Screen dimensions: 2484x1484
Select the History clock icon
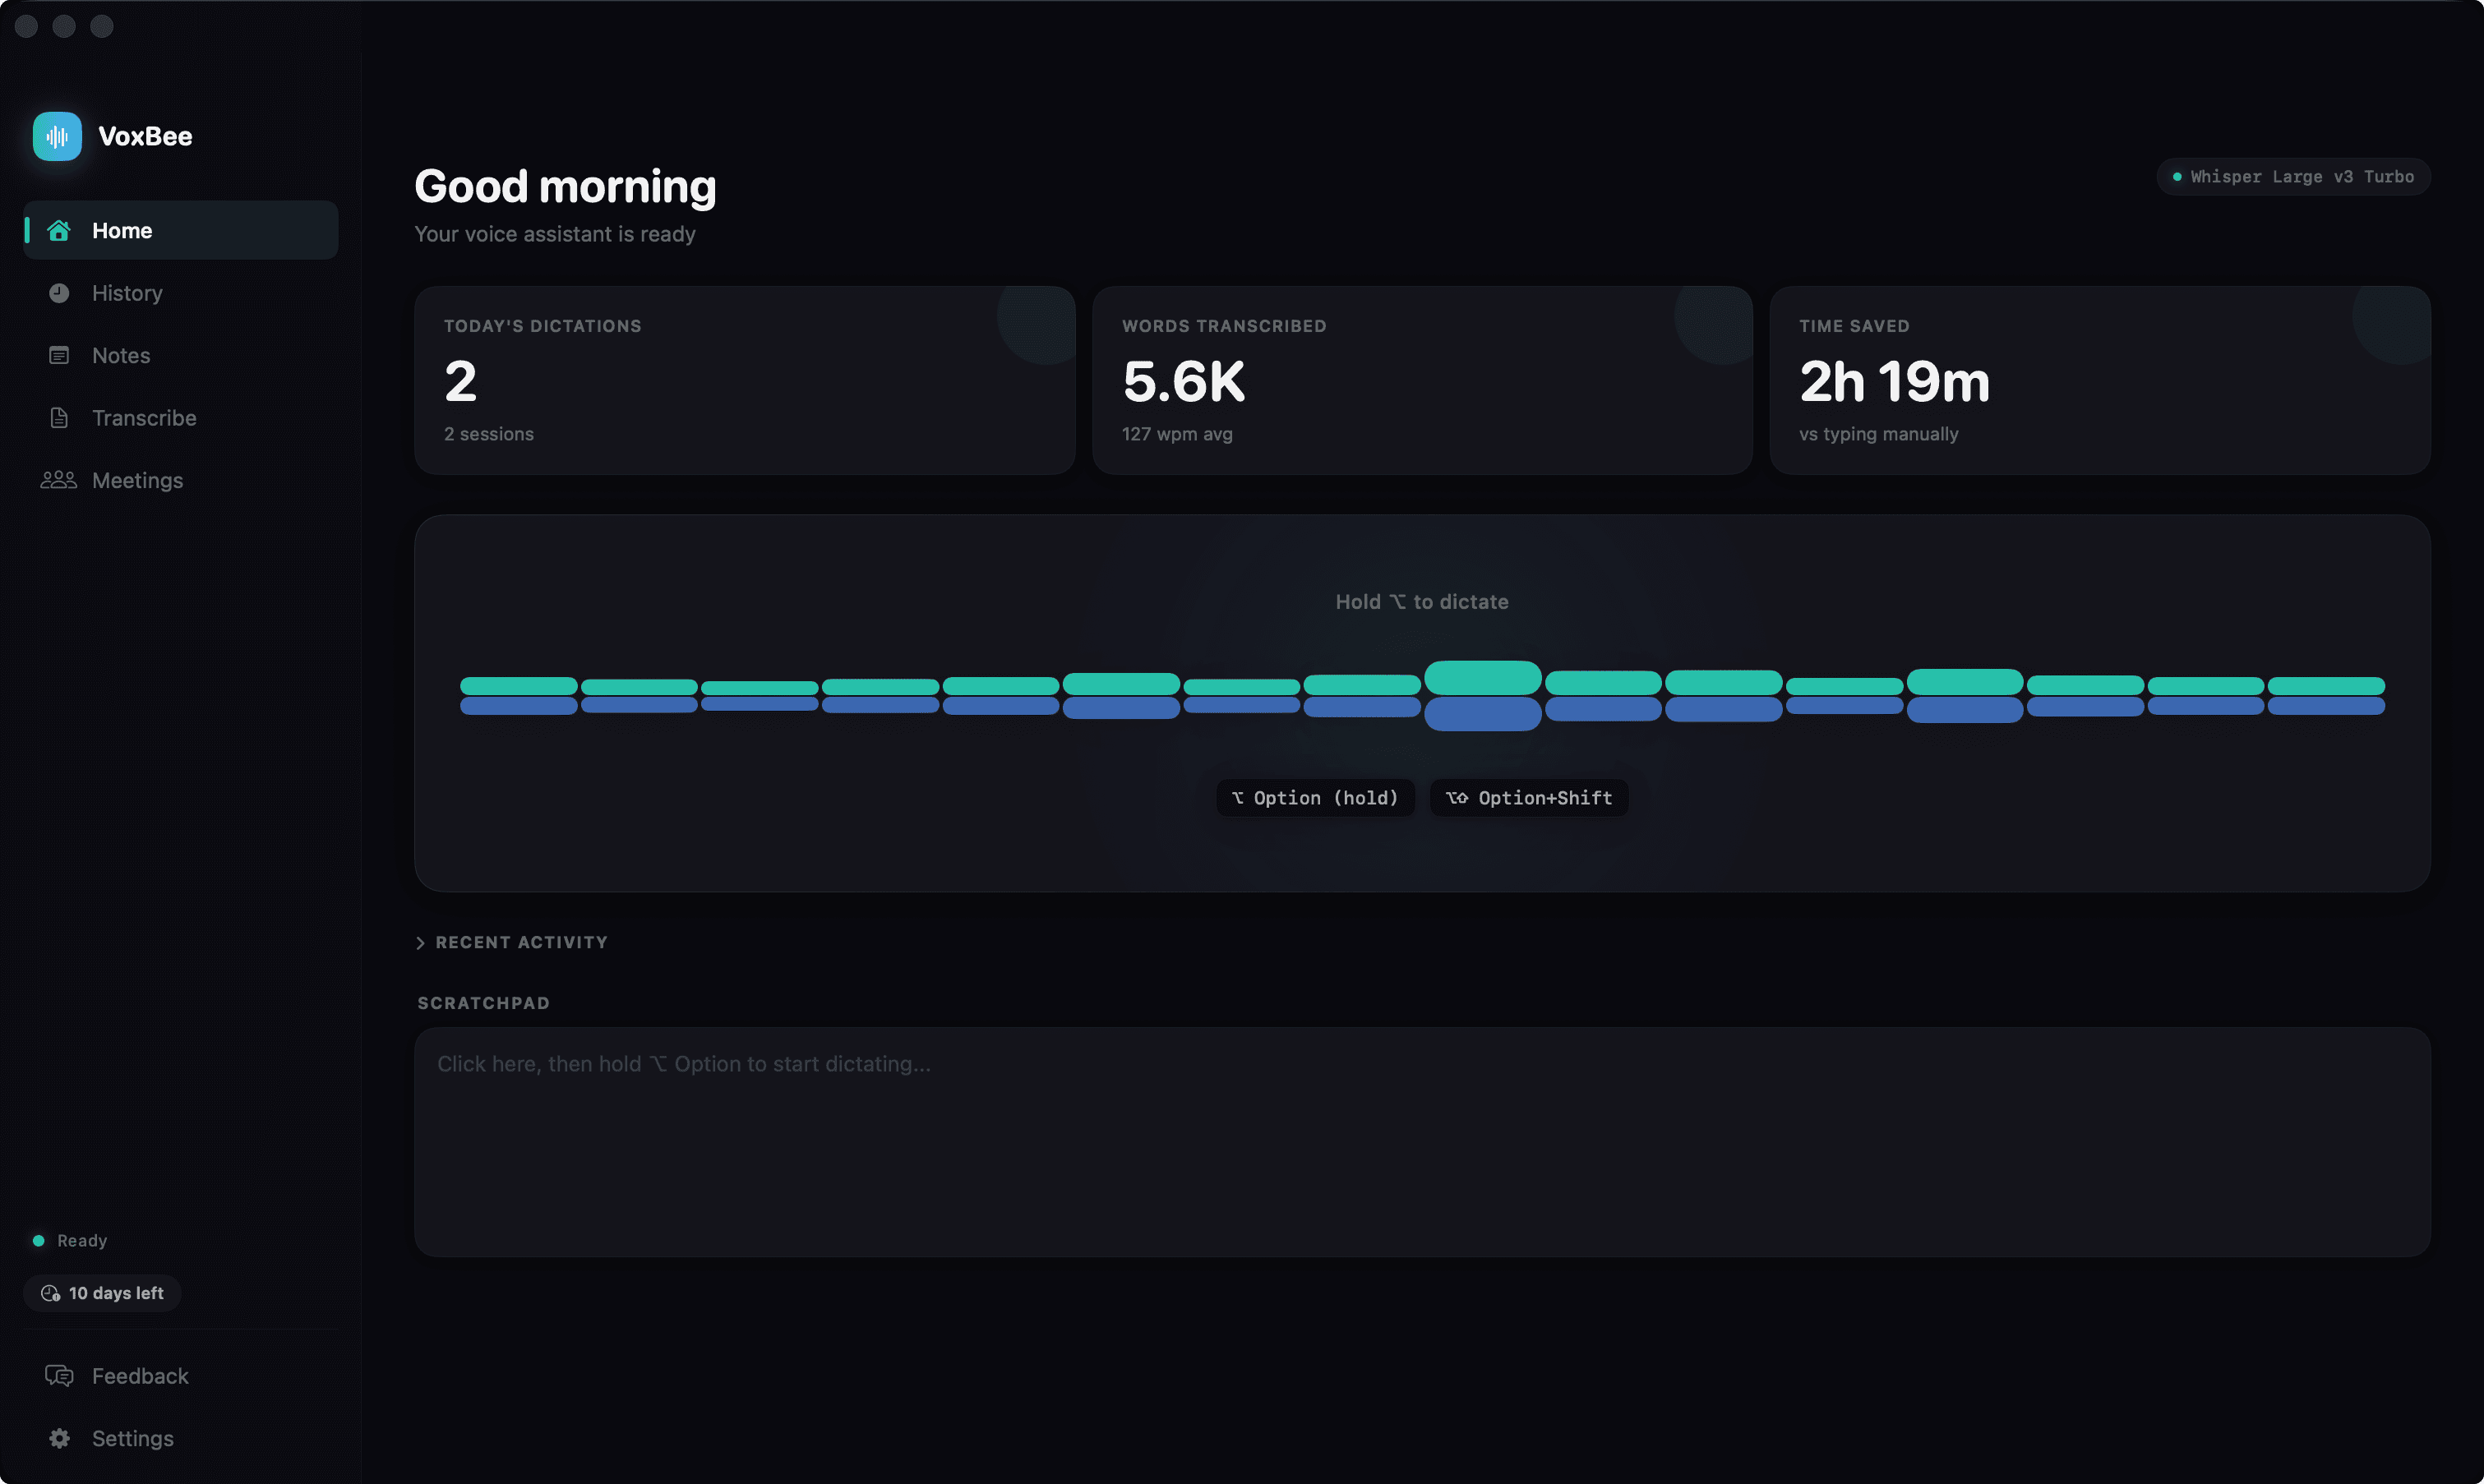(x=59, y=293)
